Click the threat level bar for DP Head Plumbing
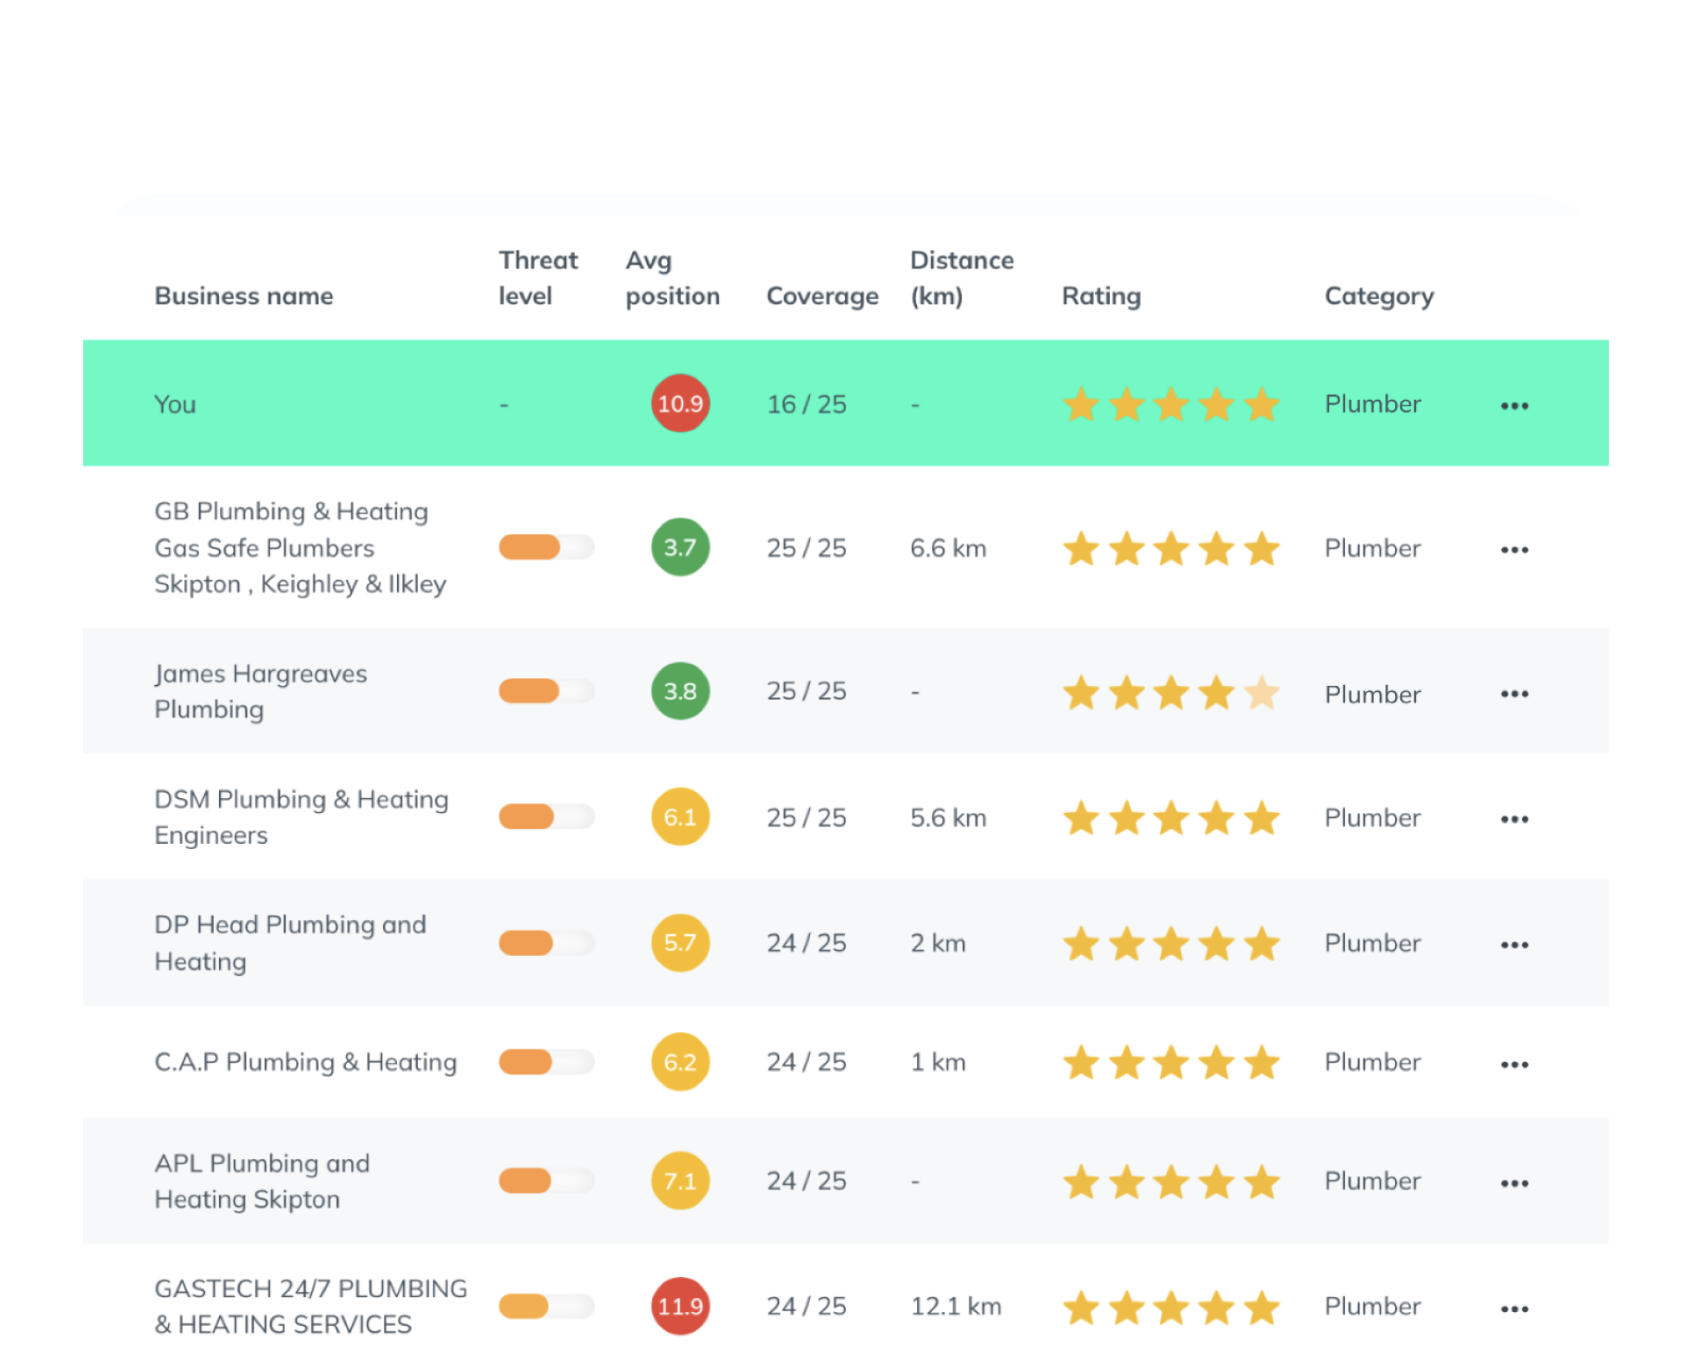Image resolution: width=1692 pixels, height=1362 pixels. click(546, 942)
